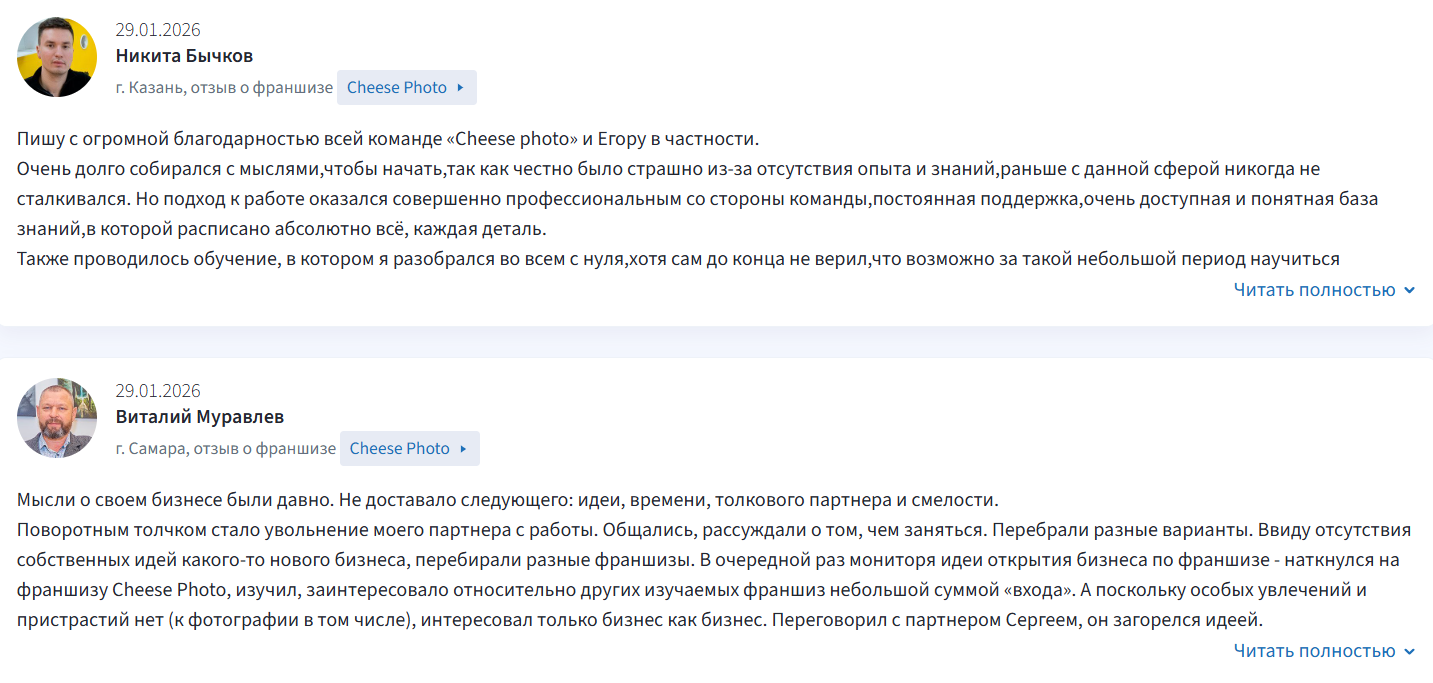1433x683 pixels.
Task: Click the "г. Самара, отзыв о франшизе" text
Action: tap(225, 449)
